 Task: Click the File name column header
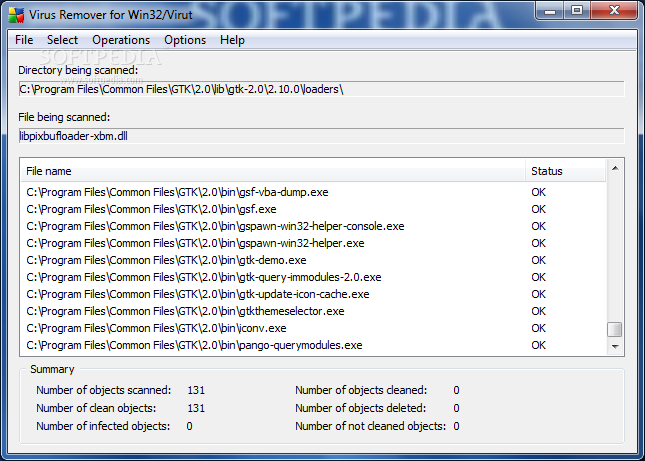(x=273, y=171)
